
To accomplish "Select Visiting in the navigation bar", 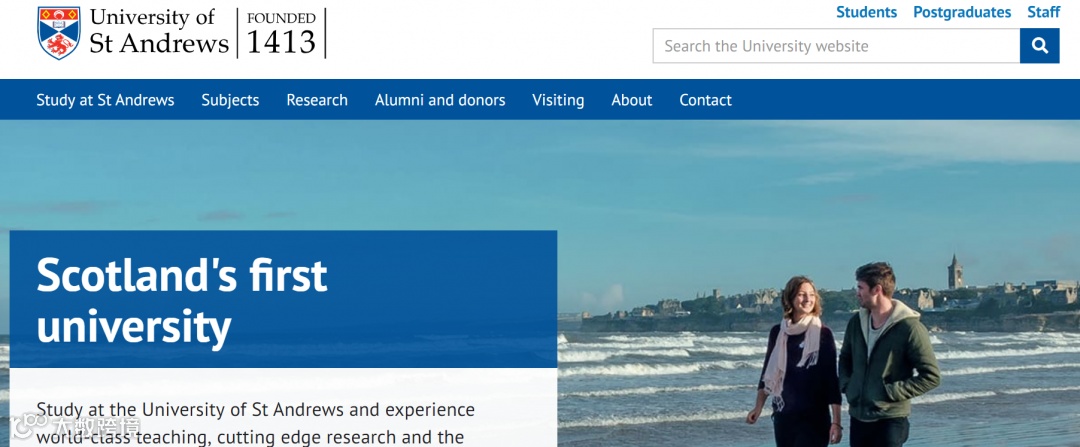I will point(558,100).
